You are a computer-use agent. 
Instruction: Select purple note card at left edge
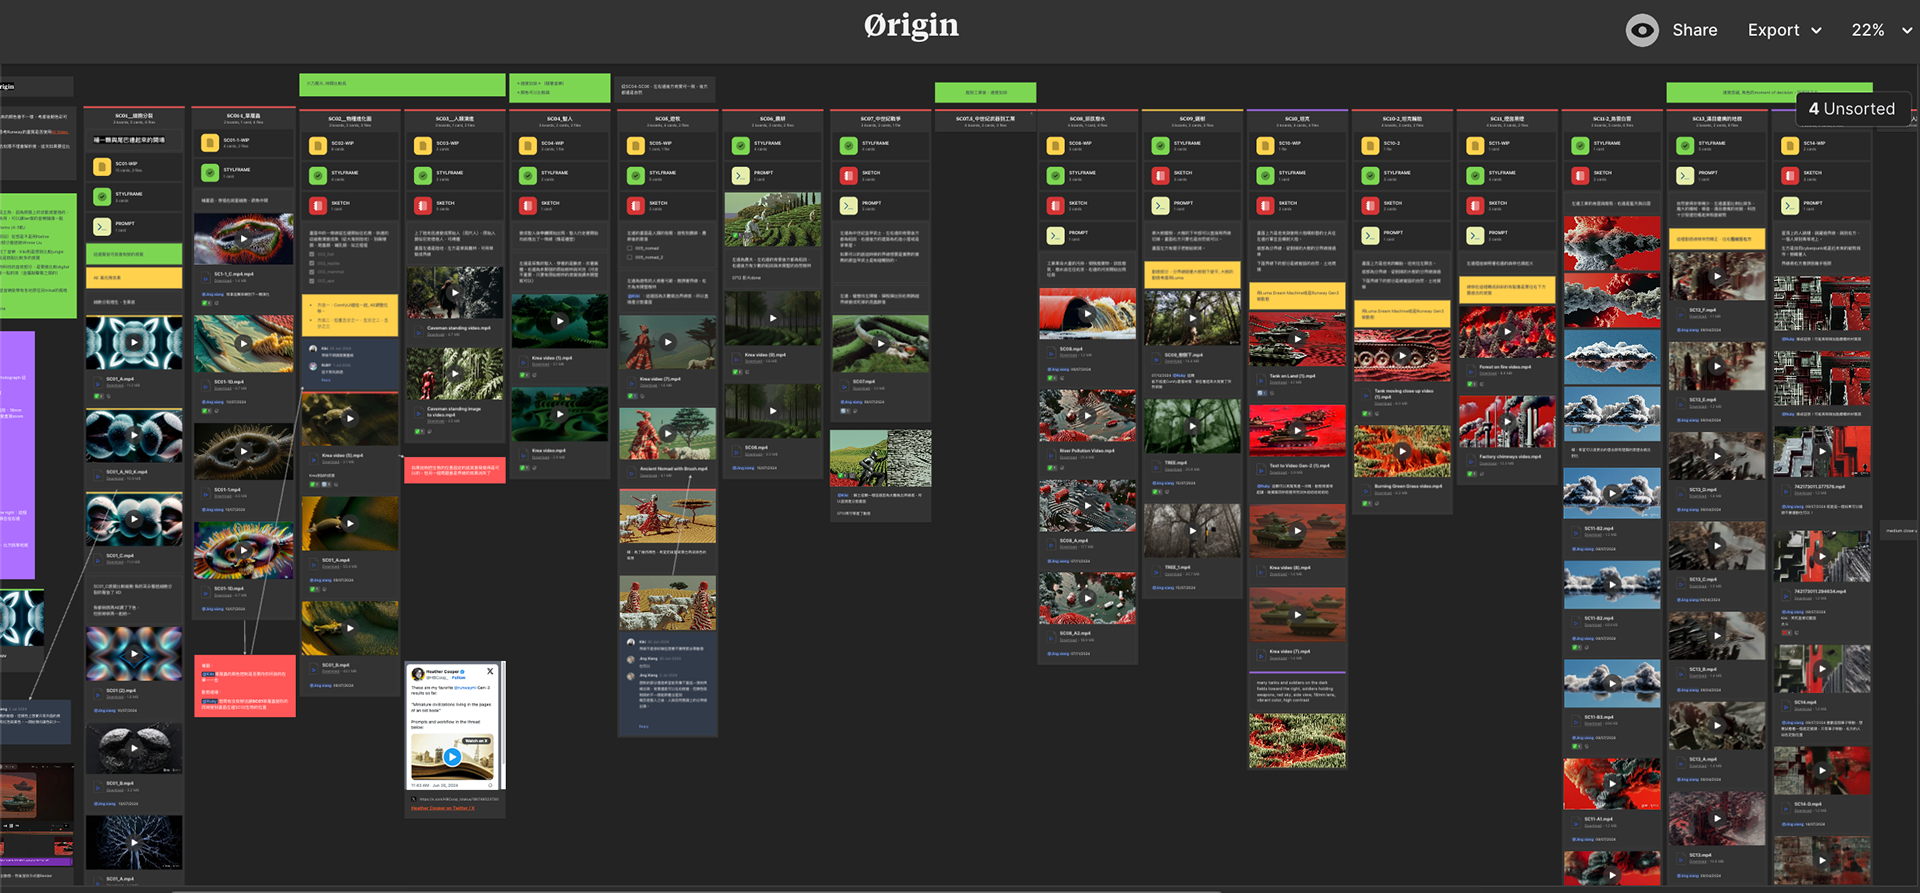(x=17, y=455)
